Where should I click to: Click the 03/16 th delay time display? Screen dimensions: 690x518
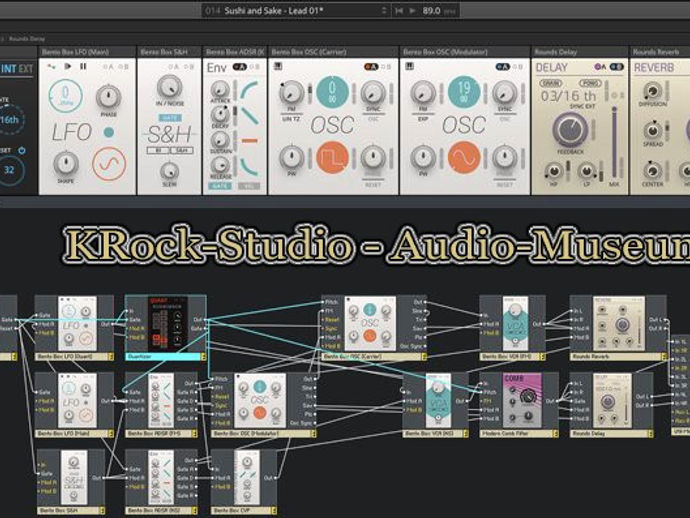(569, 96)
